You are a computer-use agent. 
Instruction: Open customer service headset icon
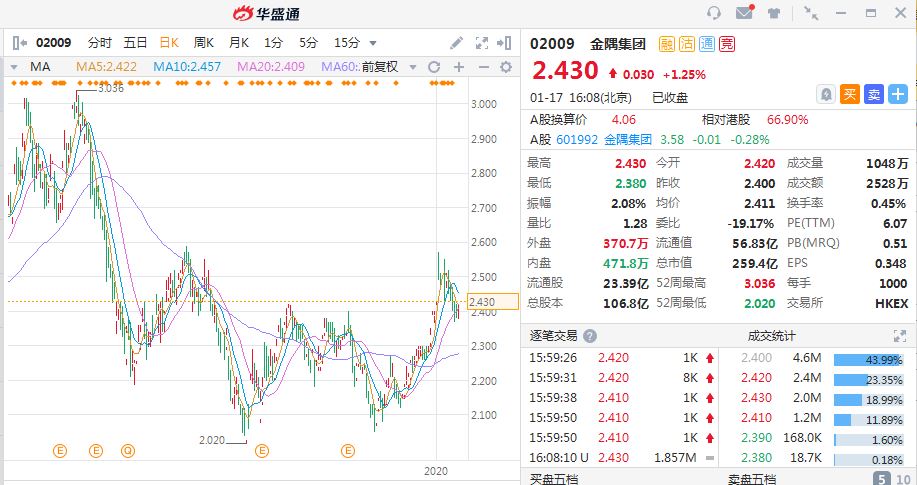713,13
